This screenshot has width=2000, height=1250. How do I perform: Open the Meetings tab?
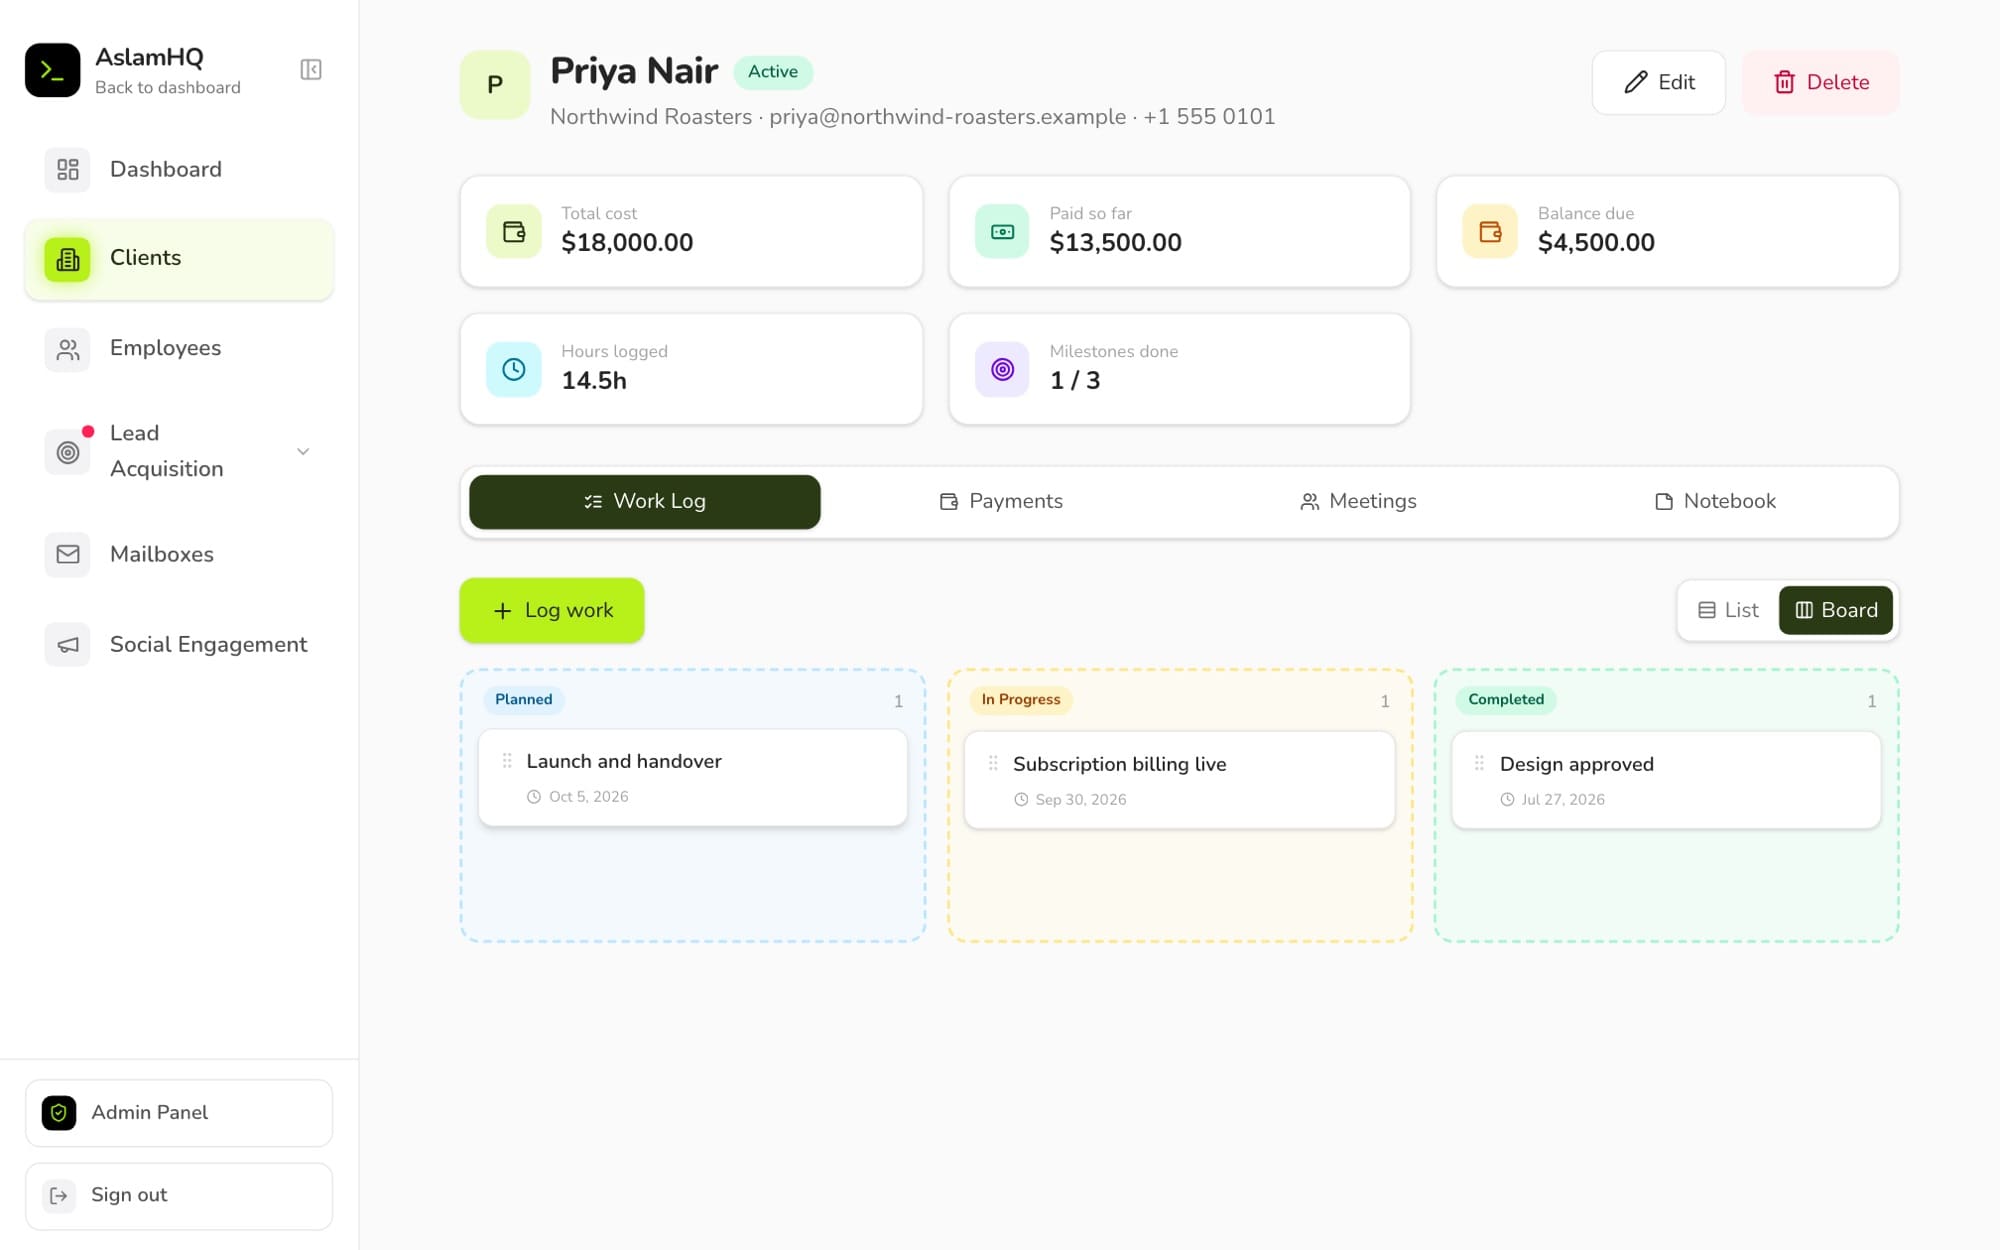pyautogui.click(x=1358, y=501)
